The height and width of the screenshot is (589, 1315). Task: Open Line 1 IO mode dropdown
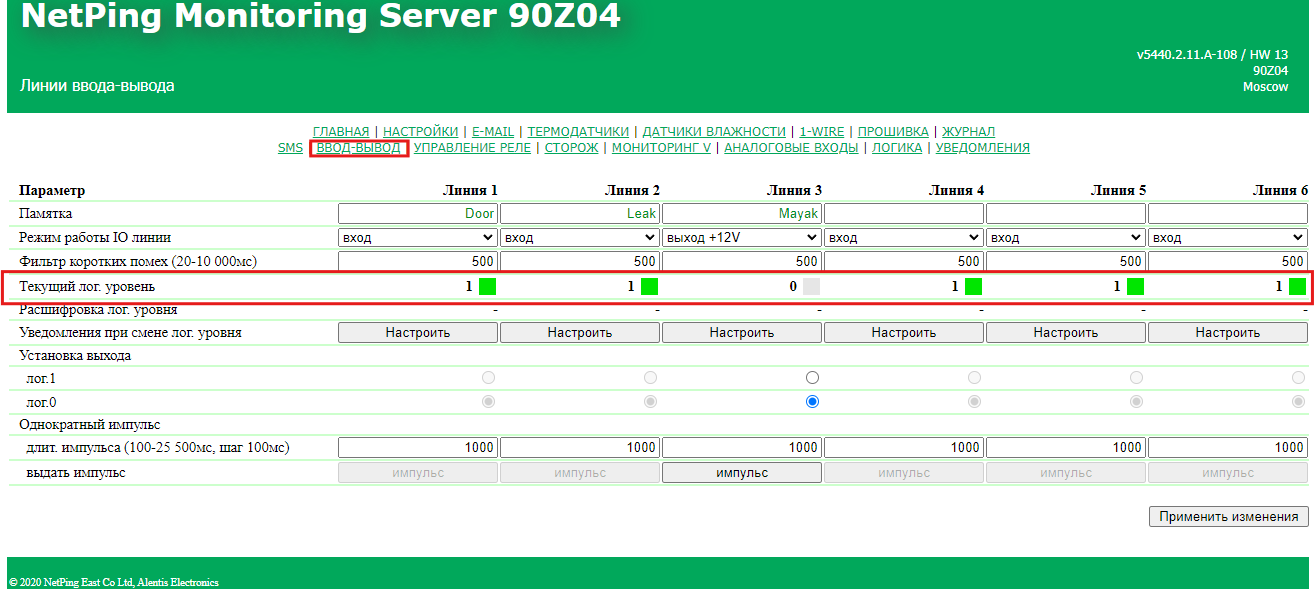tap(418, 238)
